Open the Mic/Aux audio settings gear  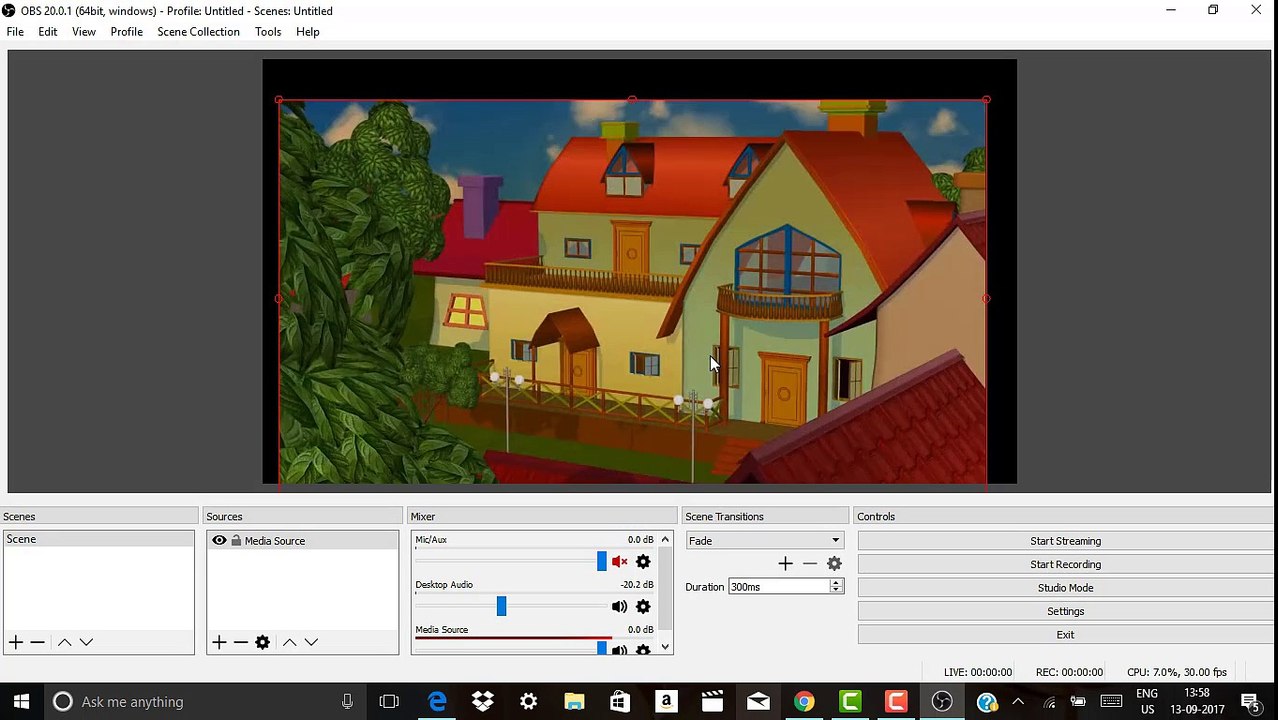tap(643, 562)
